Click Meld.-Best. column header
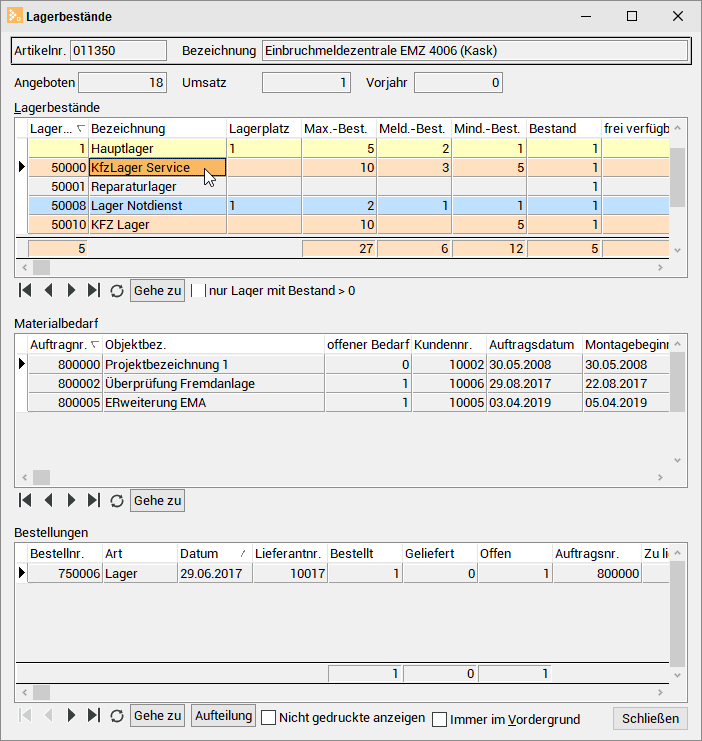The height and width of the screenshot is (741, 702). click(414, 129)
